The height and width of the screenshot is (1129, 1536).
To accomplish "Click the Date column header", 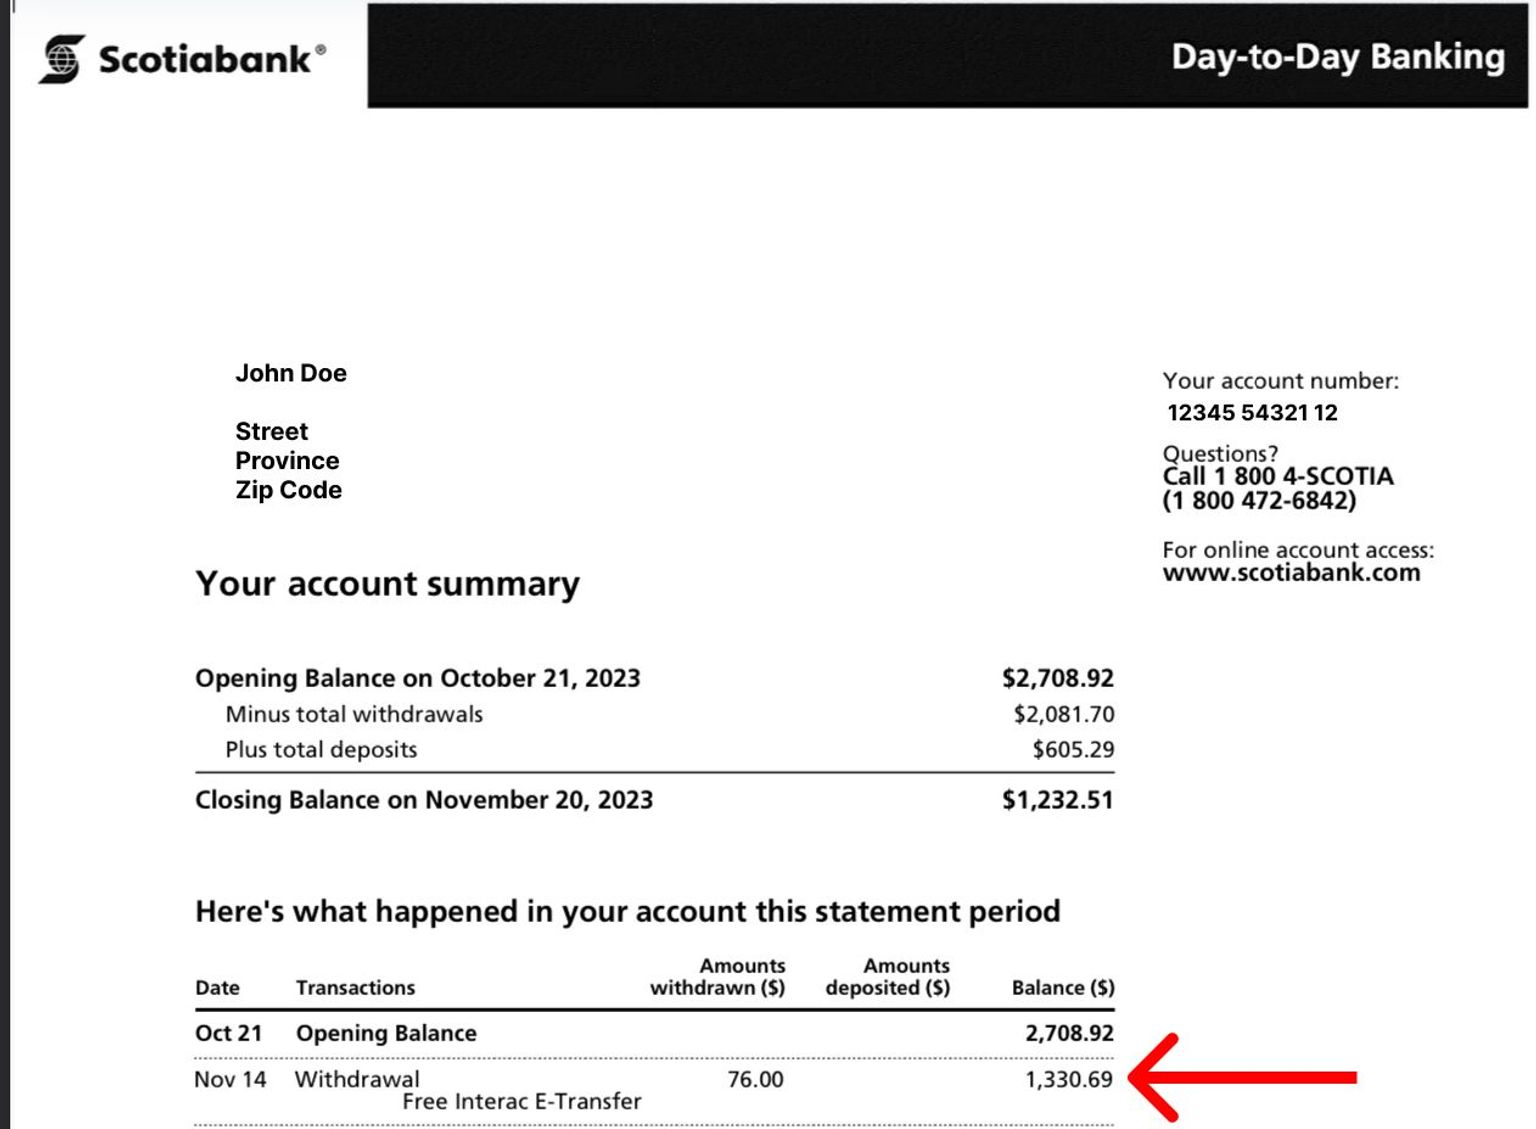I will point(217,988).
